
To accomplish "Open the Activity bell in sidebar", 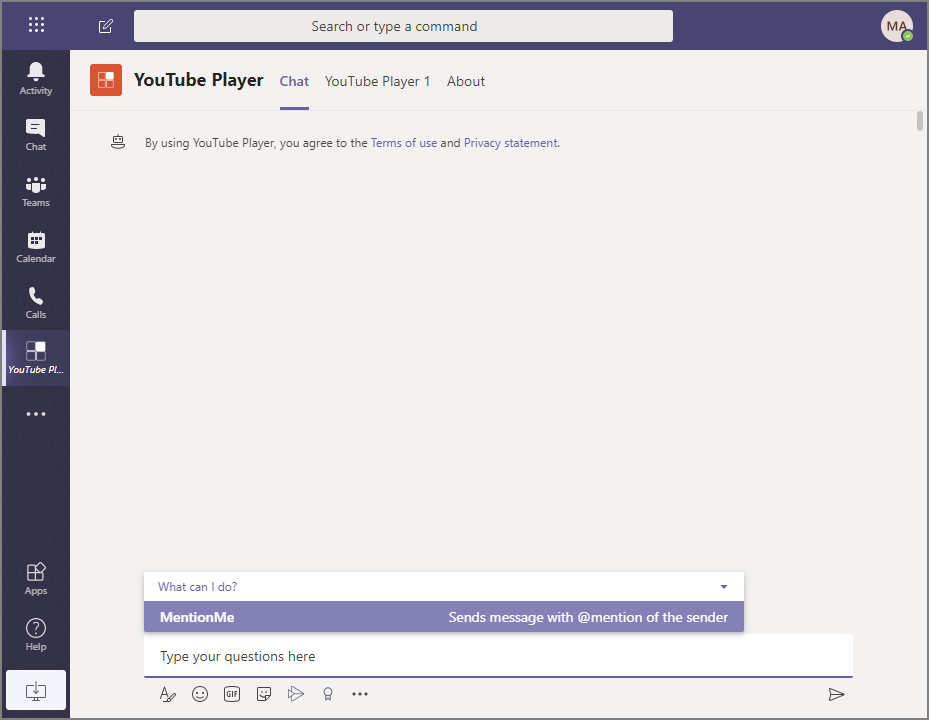I will coord(36,78).
